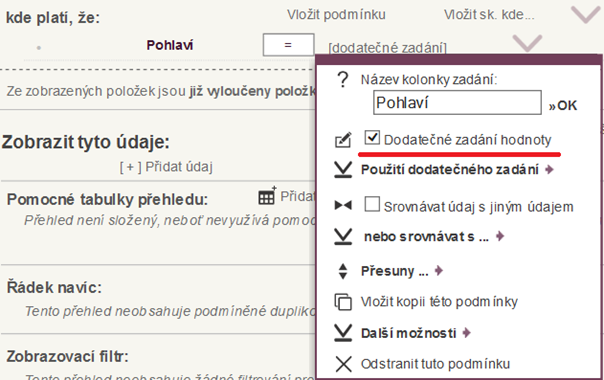Click the X icon beside Odstranit tuto podmínku
This screenshot has width=604, height=380.
tap(343, 364)
